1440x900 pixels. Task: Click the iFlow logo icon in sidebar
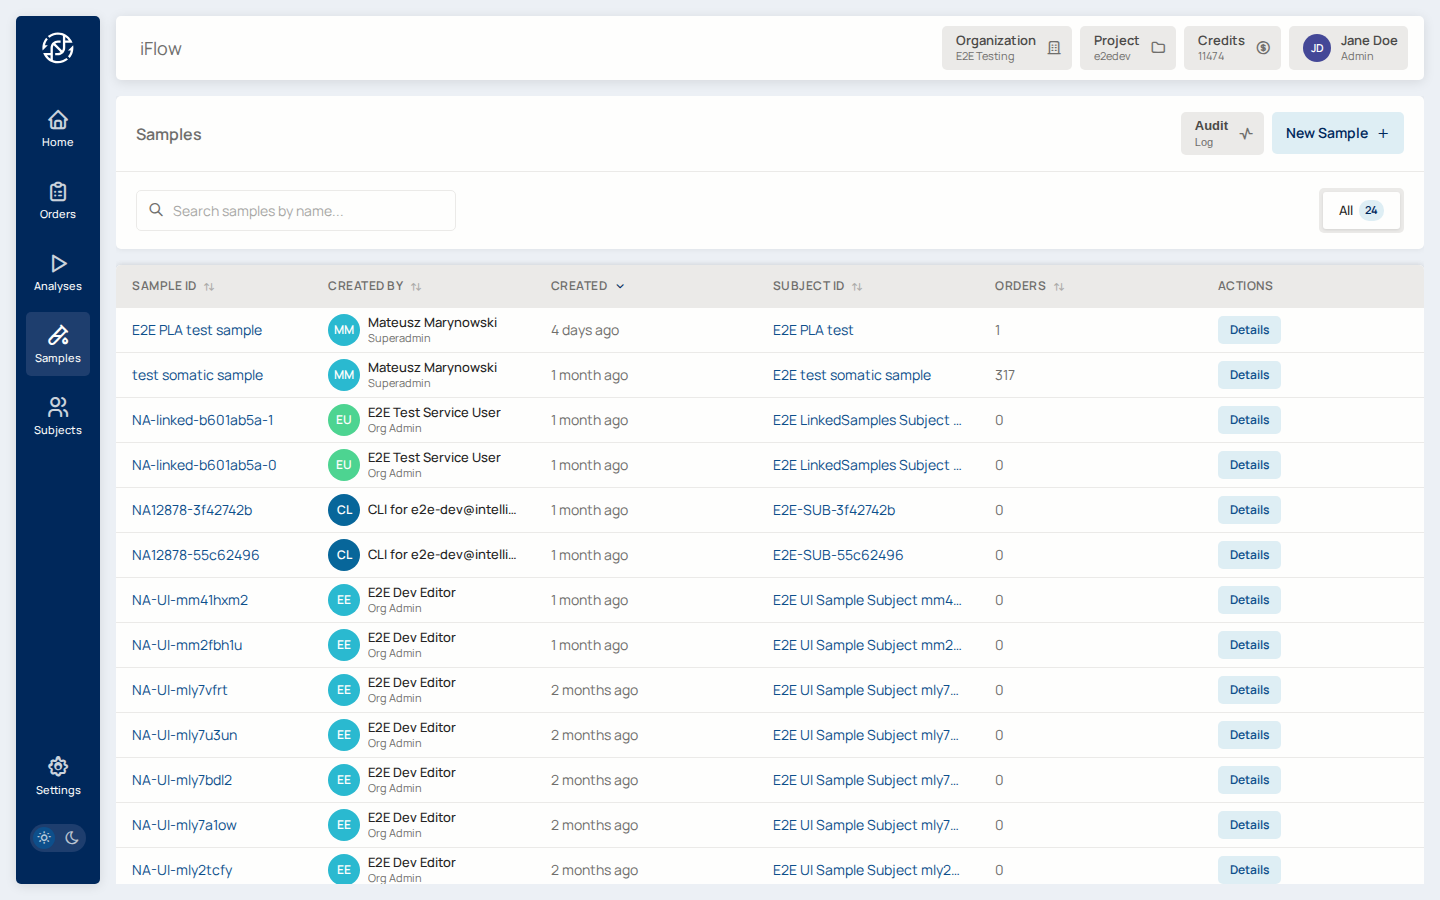pyautogui.click(x=58, y=48)
